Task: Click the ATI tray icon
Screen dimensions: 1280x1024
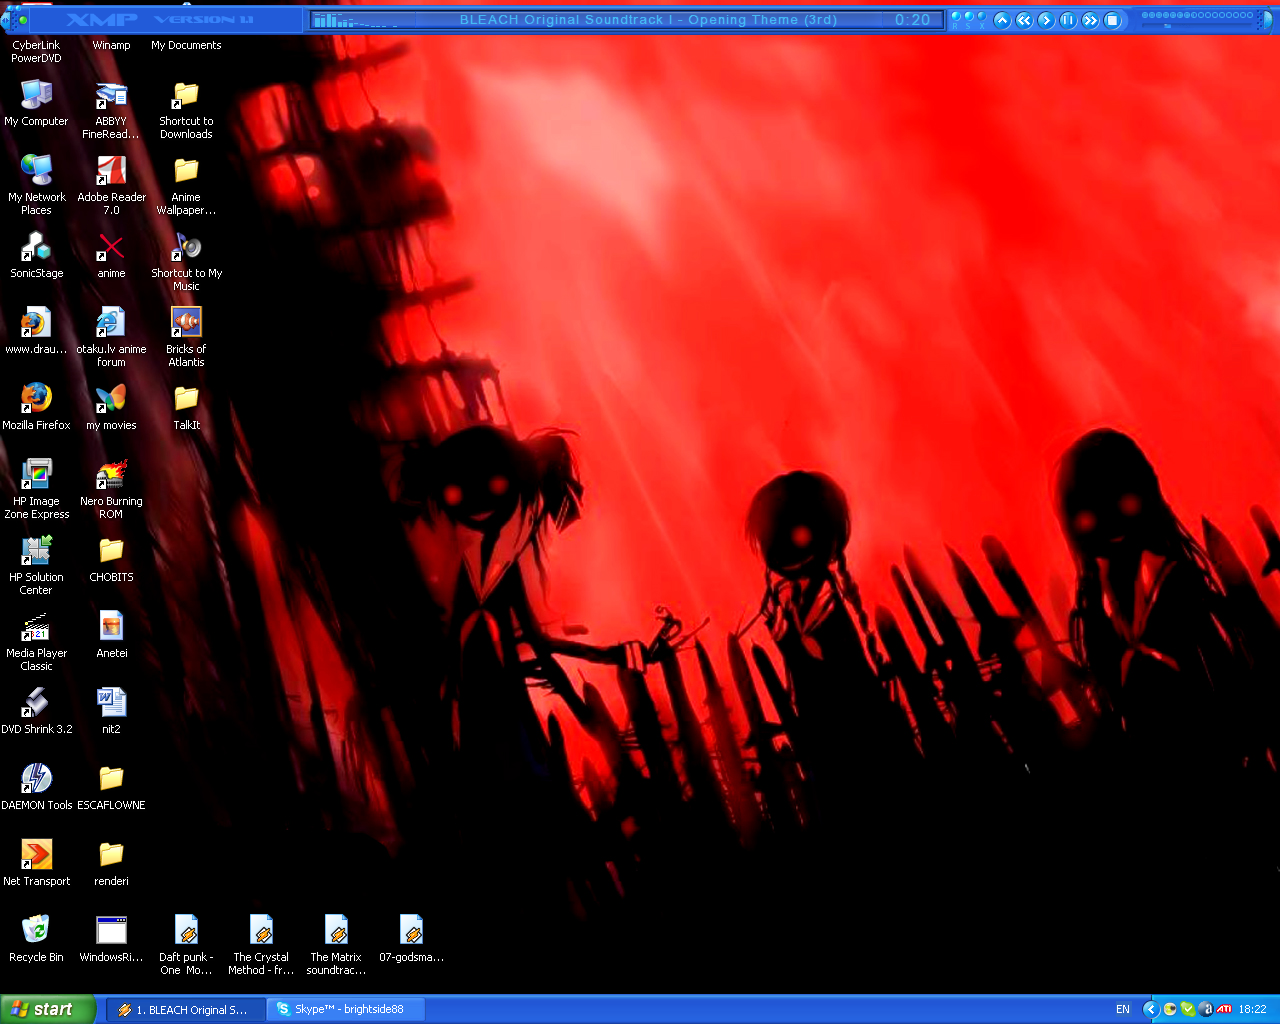Action: point(1224,1009)
